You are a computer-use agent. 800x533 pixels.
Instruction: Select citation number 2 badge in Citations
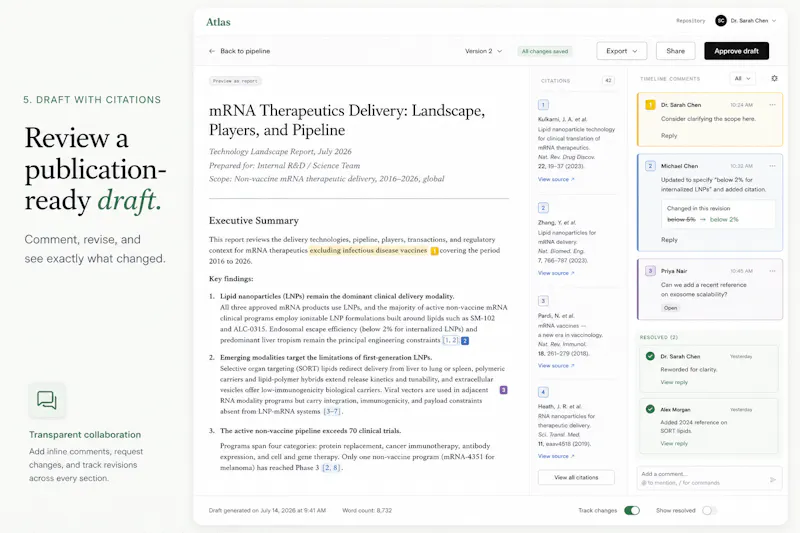click(x=543, y=208)
